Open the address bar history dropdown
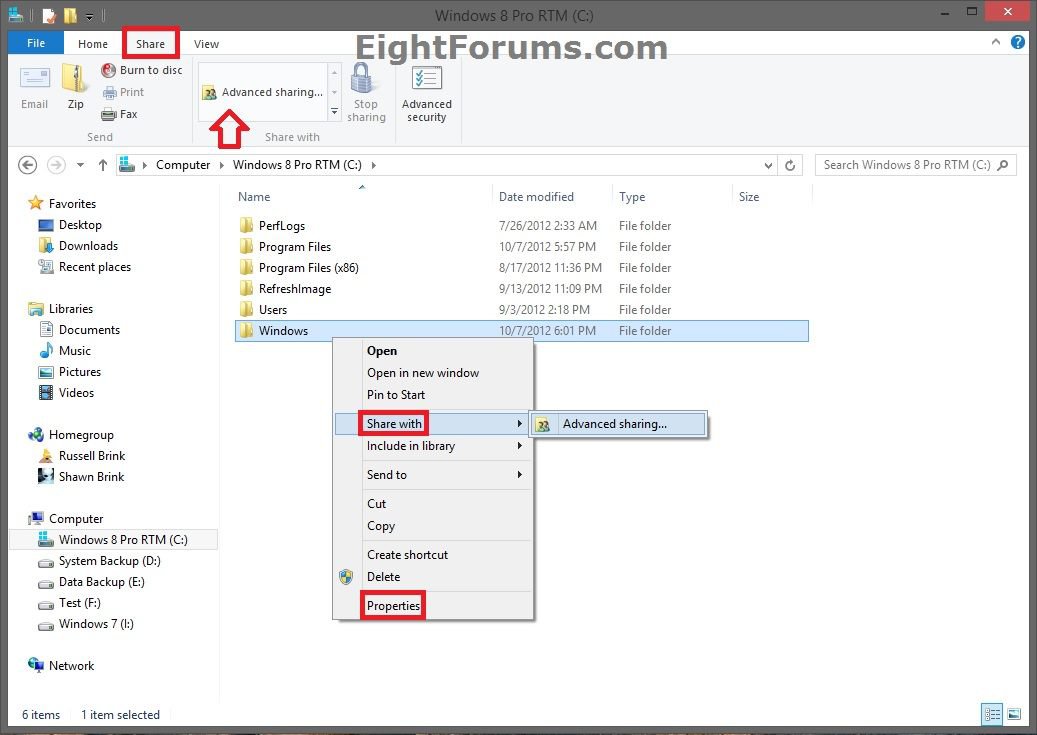The image size is (1037, 735). pos(768,165)
